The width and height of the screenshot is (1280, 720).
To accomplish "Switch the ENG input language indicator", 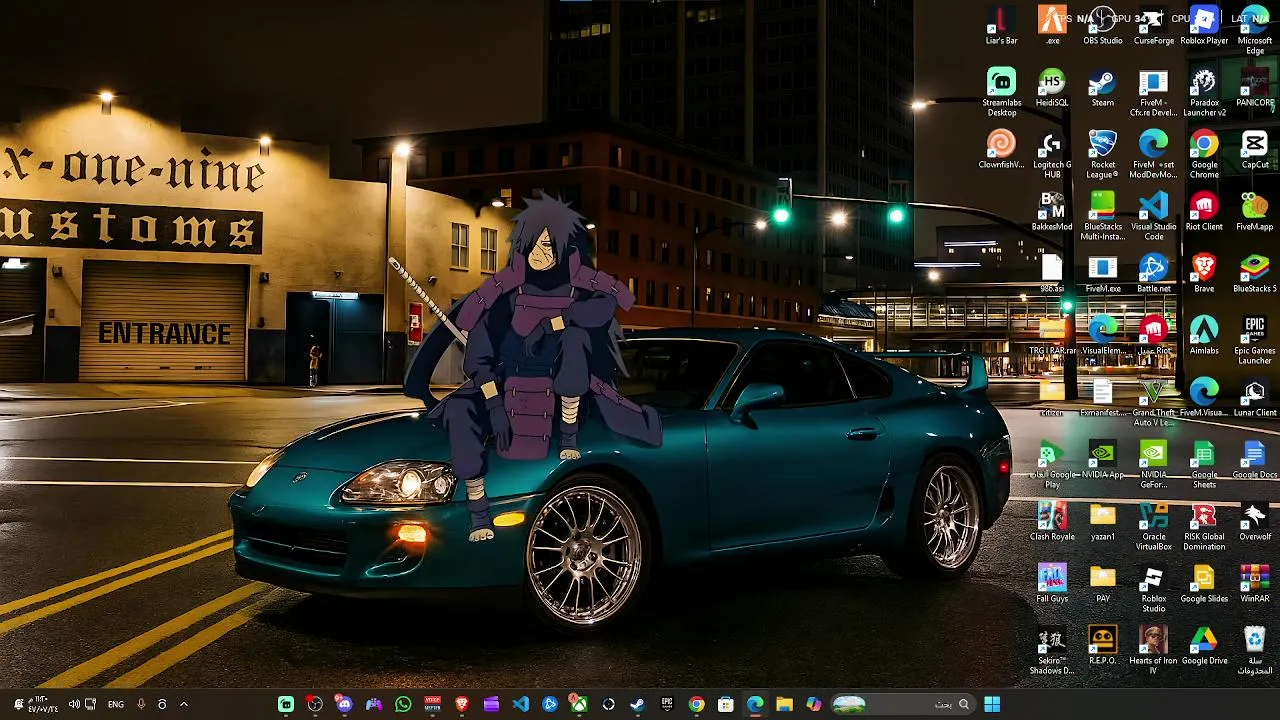I will pos(116,704).
